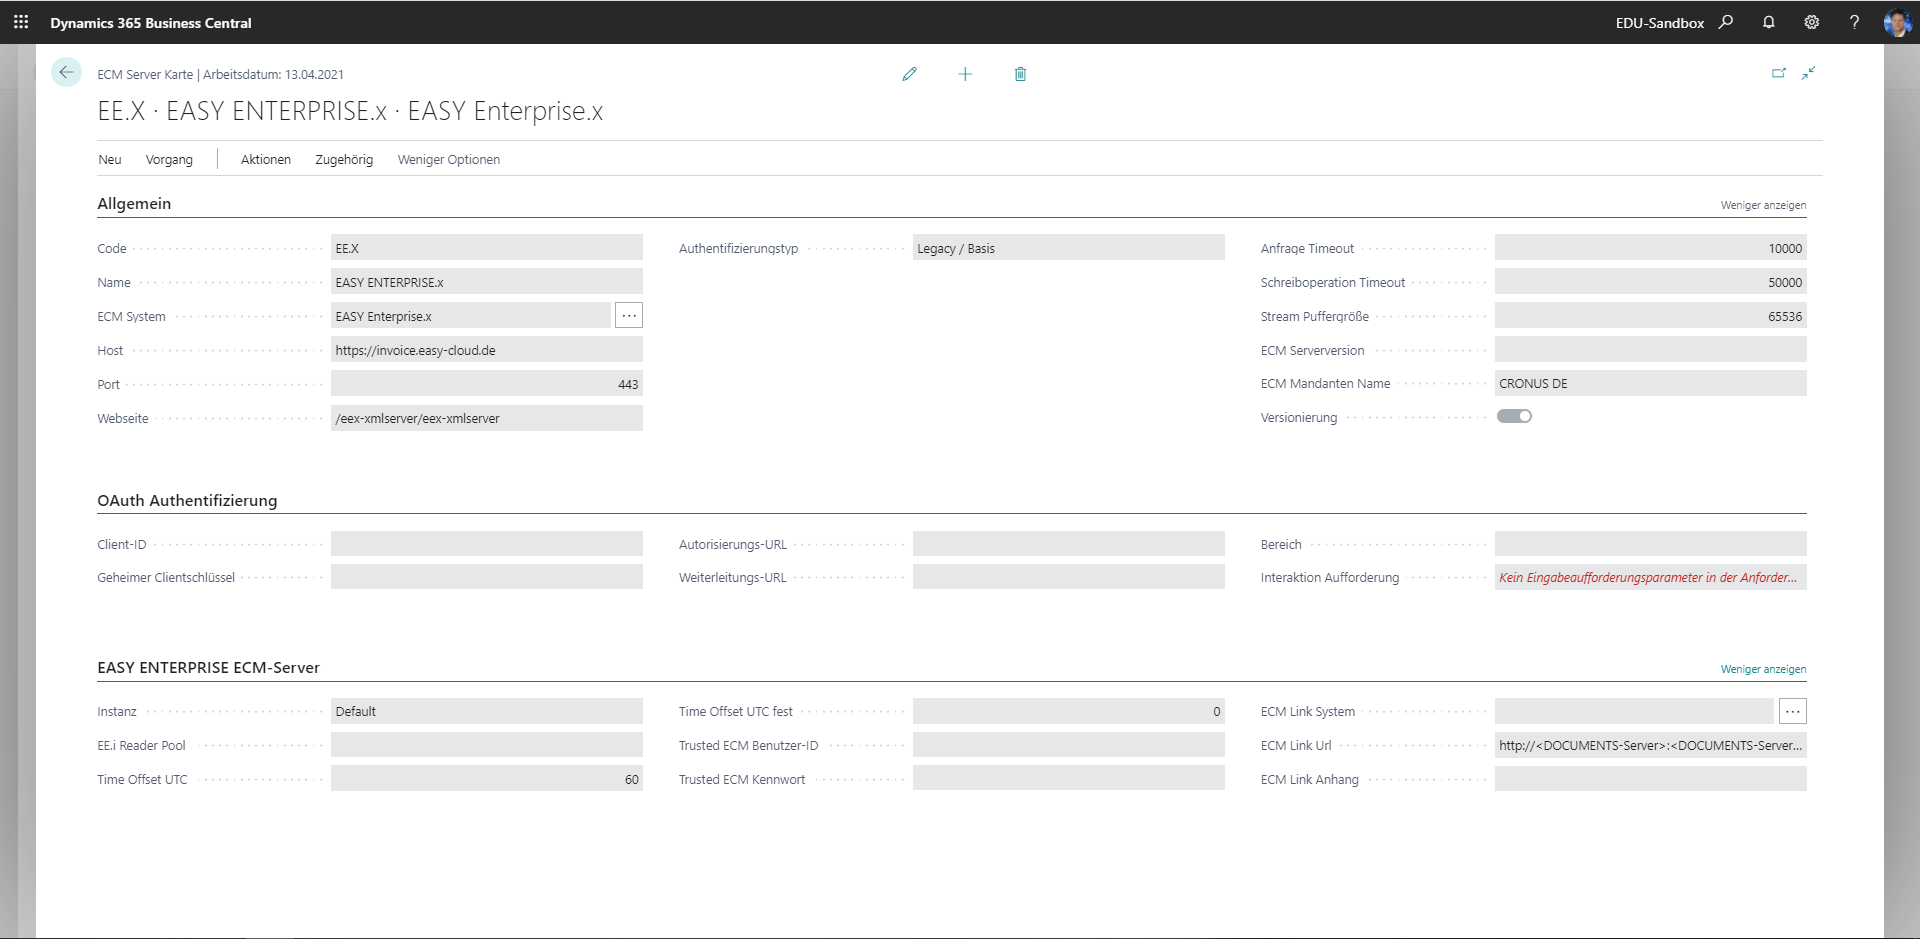Click the Anfrage Timeout field

pos(1650,248)
